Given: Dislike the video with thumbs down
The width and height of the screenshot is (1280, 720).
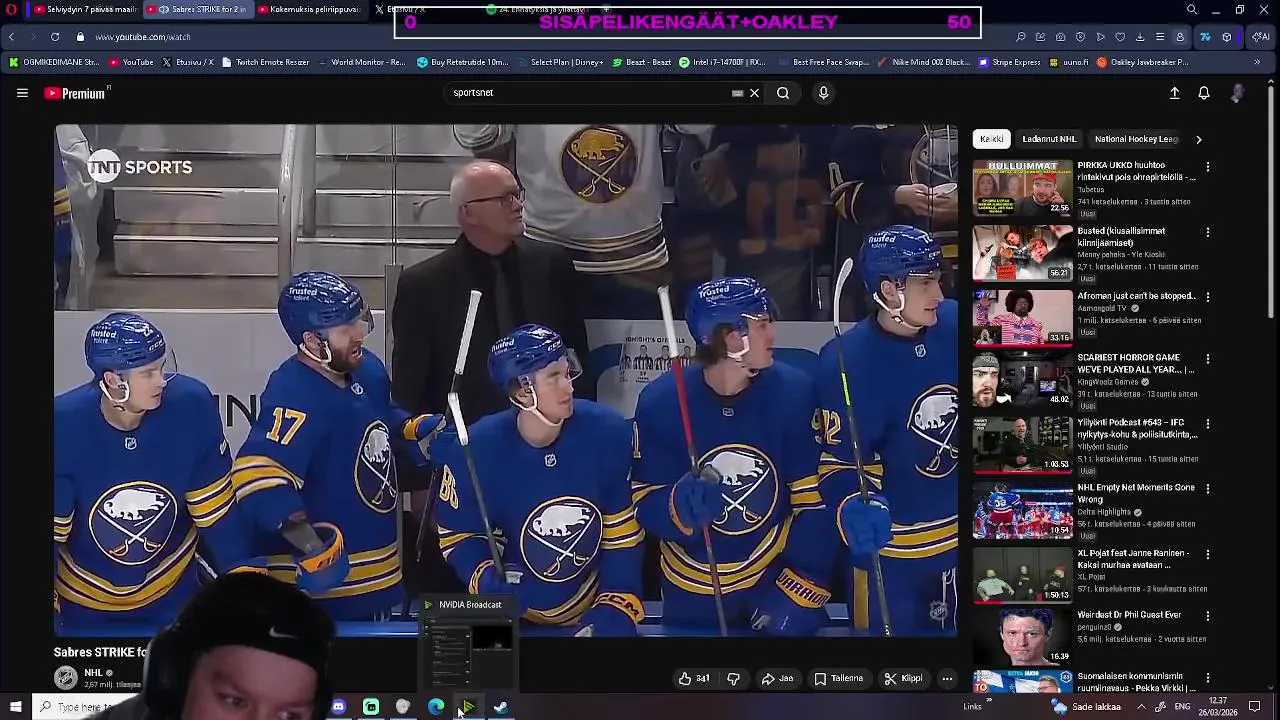Looking at the screenshot, I should point(733,679).
